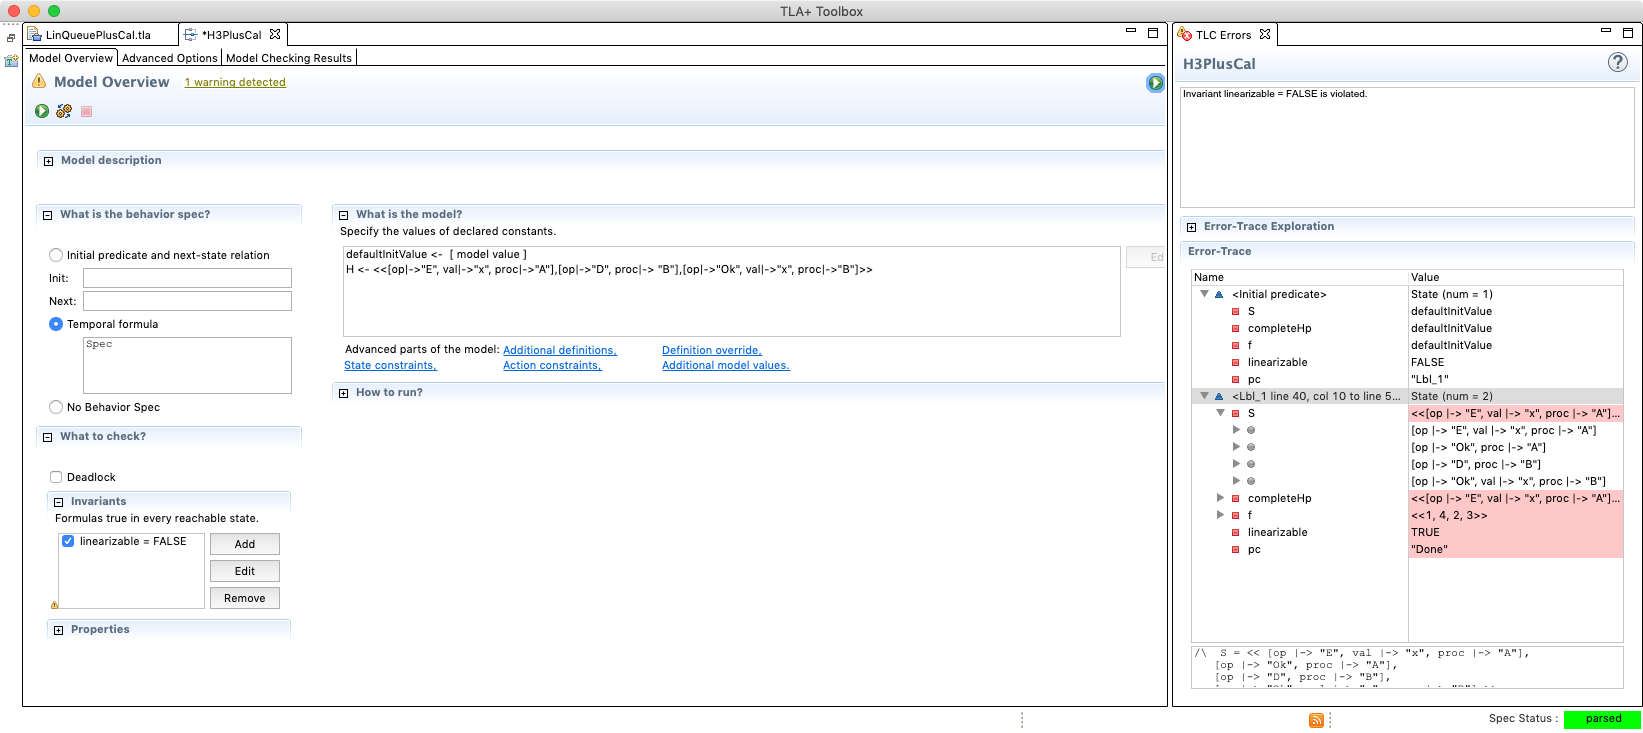Select pc variable in State 2
This screenshot has height=733, width=1643.
(x=1254, y=549)
